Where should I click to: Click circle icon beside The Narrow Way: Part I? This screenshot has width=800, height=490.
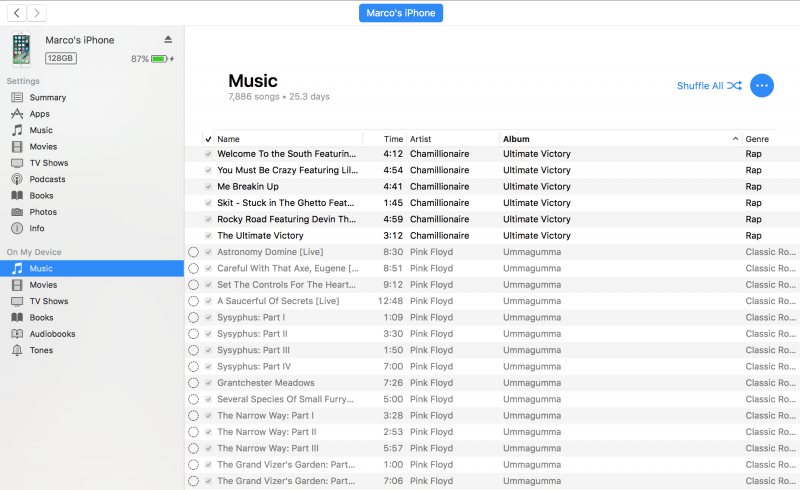(x=193, y=415)
